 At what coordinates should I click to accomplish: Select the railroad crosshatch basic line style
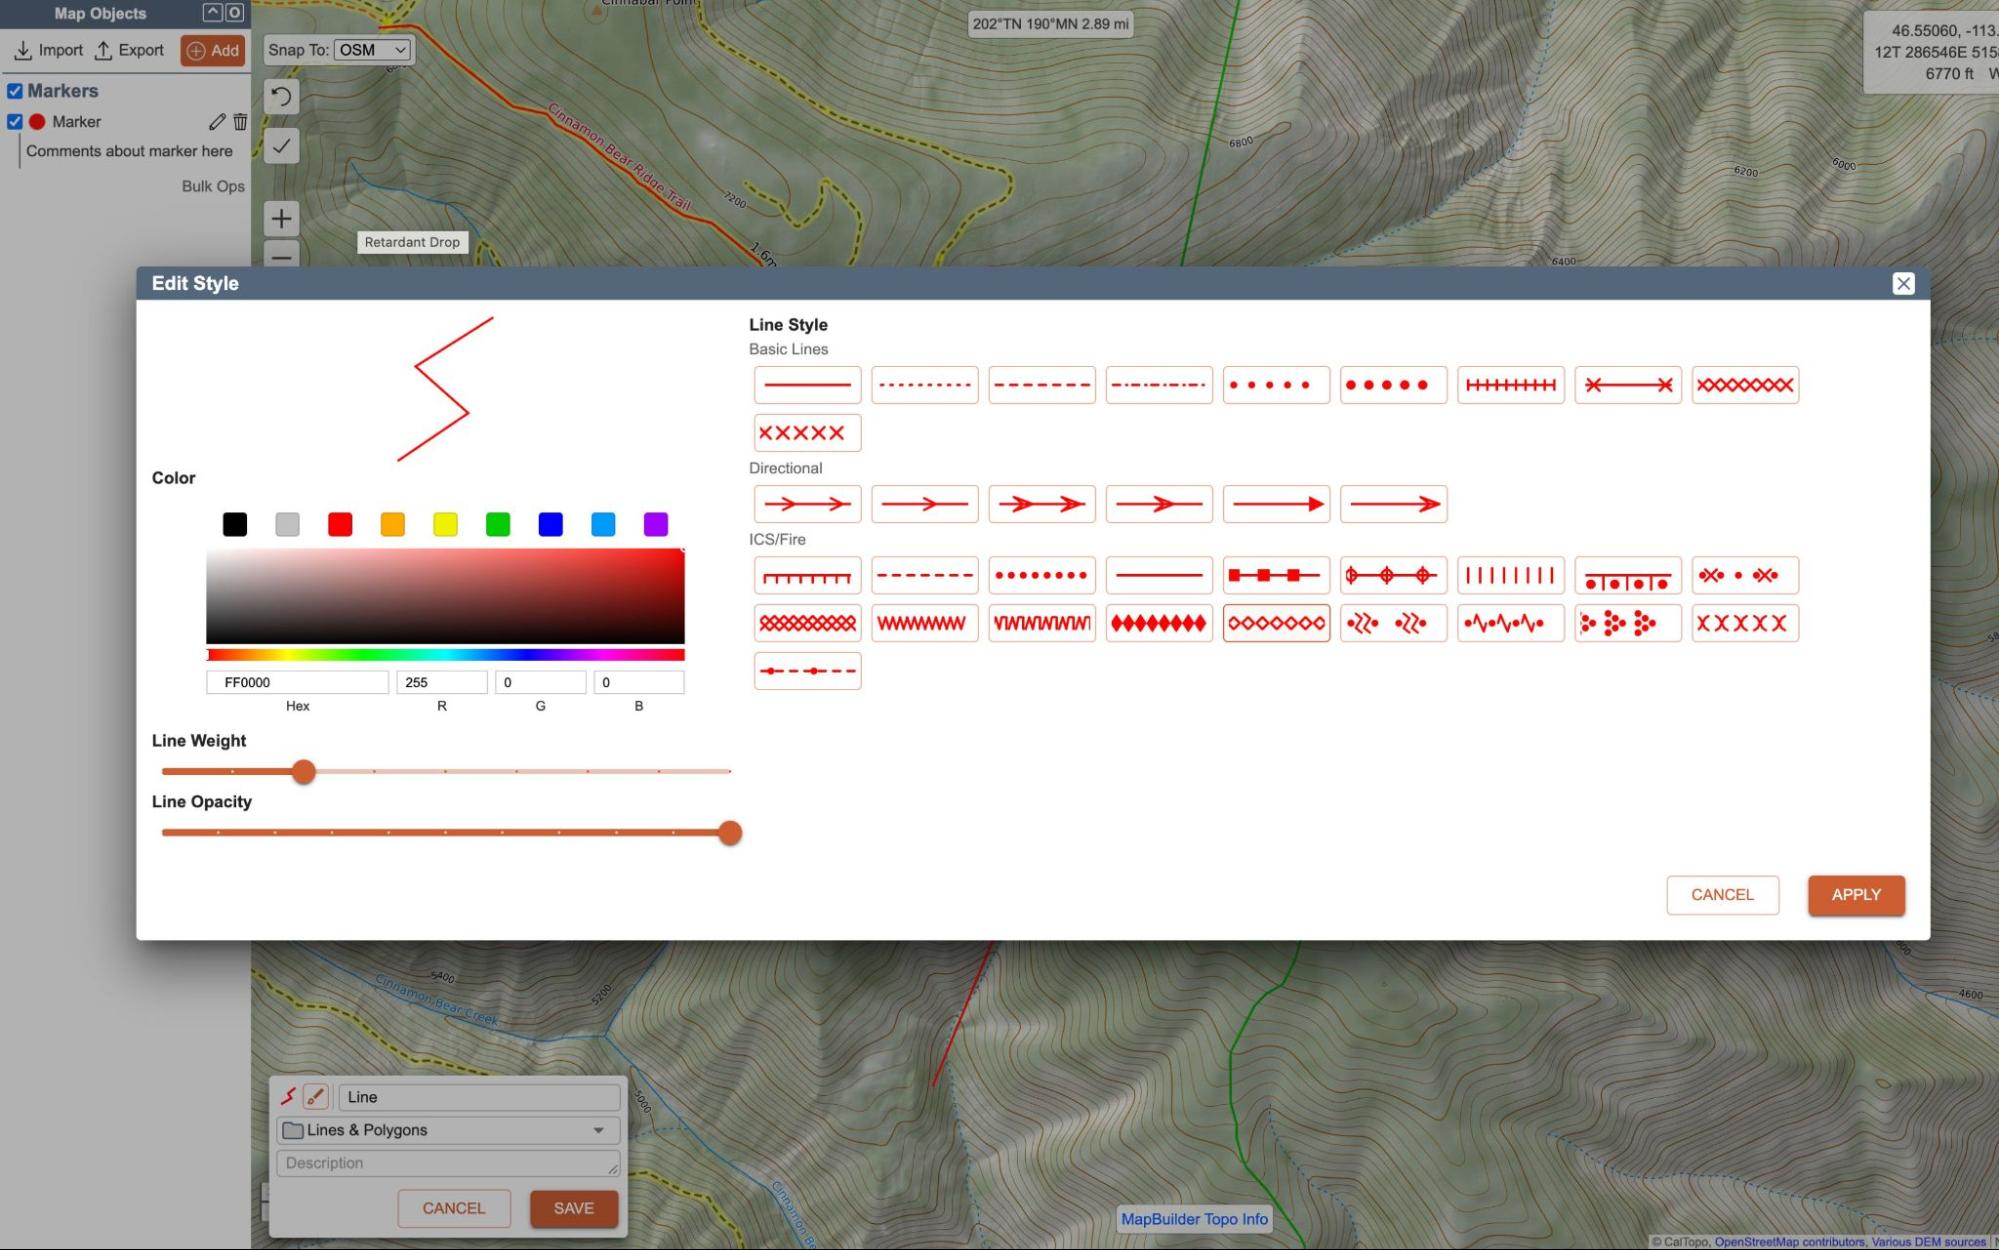point(1510,385)
